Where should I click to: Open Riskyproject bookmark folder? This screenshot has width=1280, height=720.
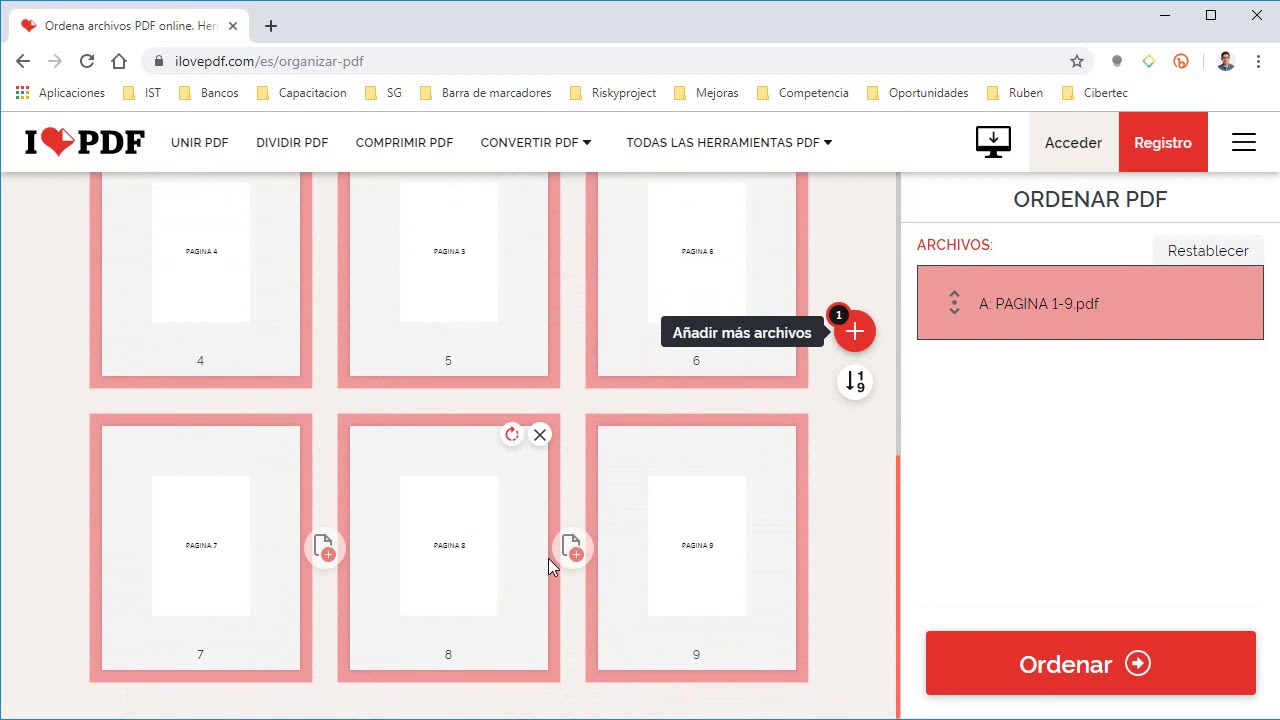(x=612, y=93)
